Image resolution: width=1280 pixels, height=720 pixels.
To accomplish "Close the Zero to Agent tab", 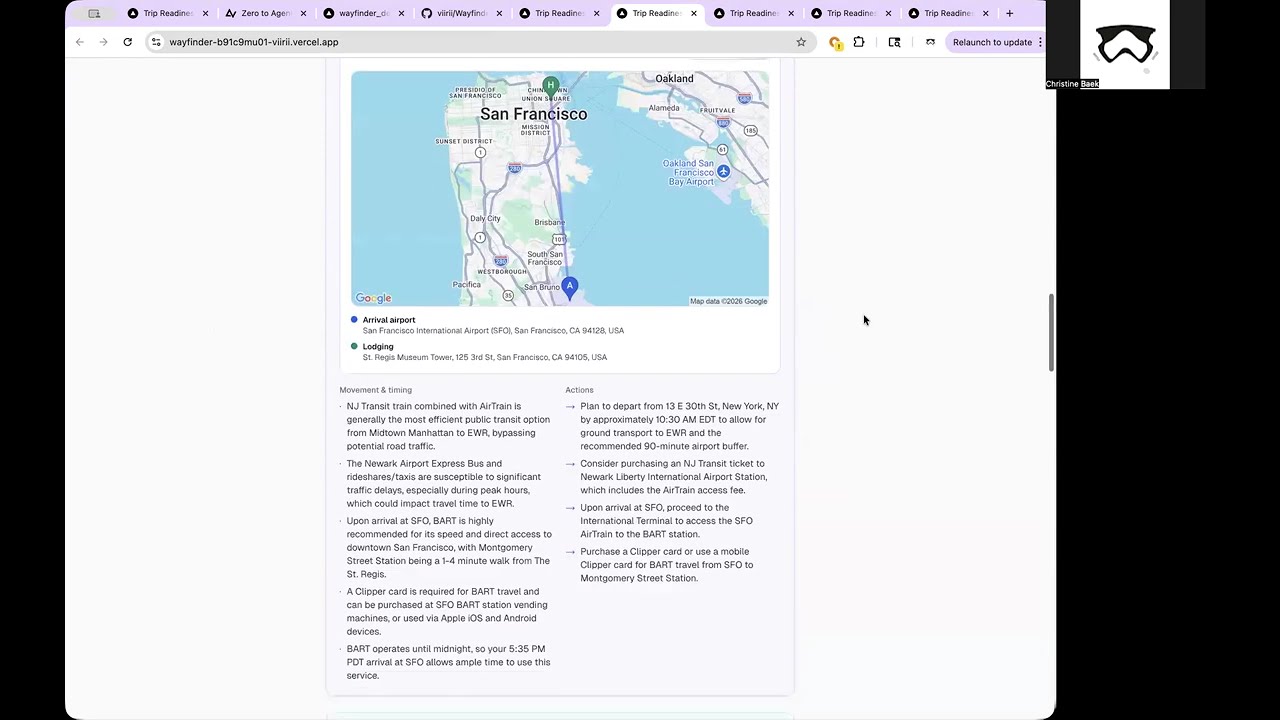I will (303, 13).
